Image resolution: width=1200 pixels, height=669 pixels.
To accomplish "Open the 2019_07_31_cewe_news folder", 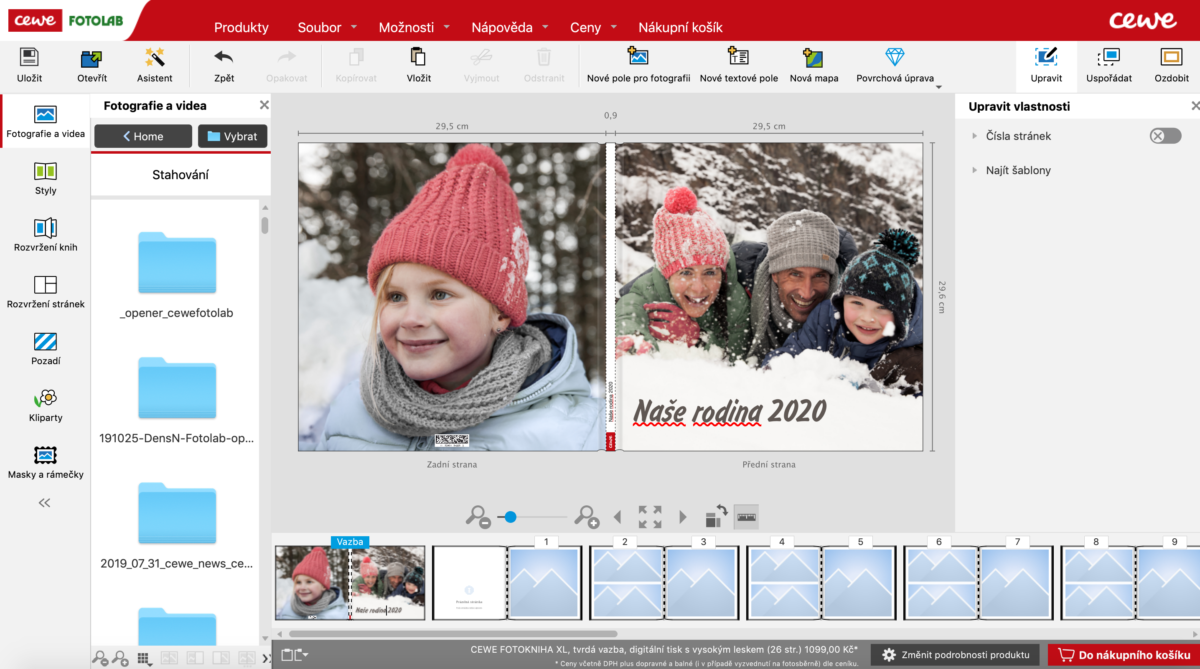I will pos(177,526).
